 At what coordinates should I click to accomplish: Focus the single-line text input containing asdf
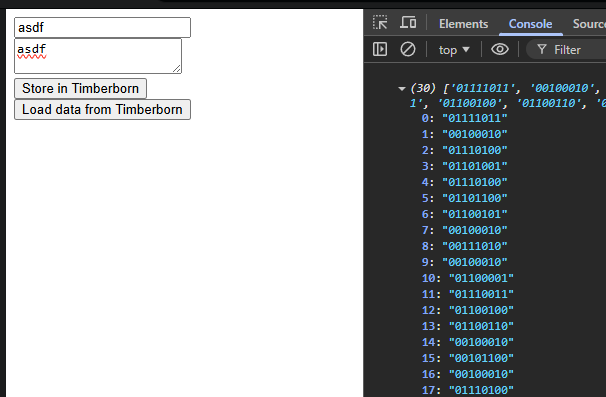102,27
